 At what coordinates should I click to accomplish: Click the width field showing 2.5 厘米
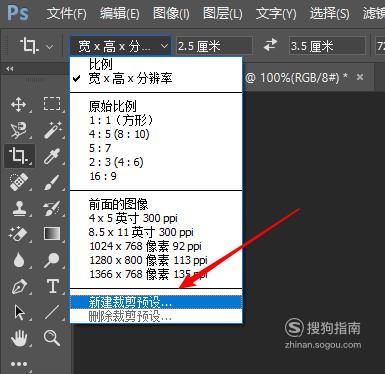(214, 46)
